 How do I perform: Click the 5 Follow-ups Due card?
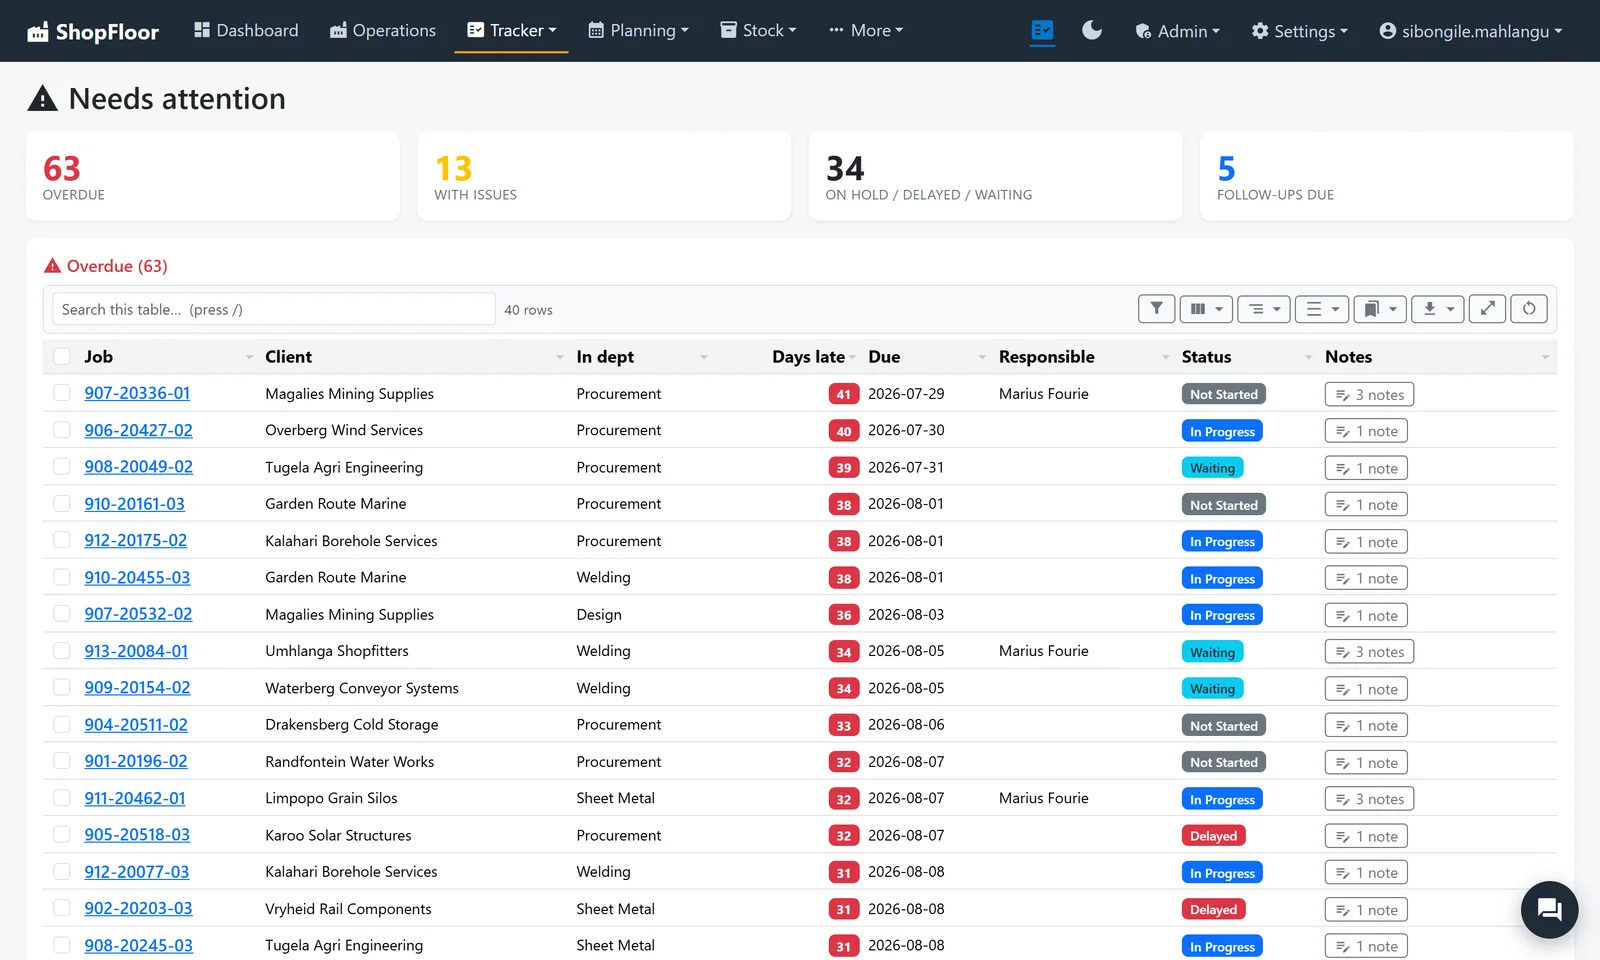tap(1387, 177)
